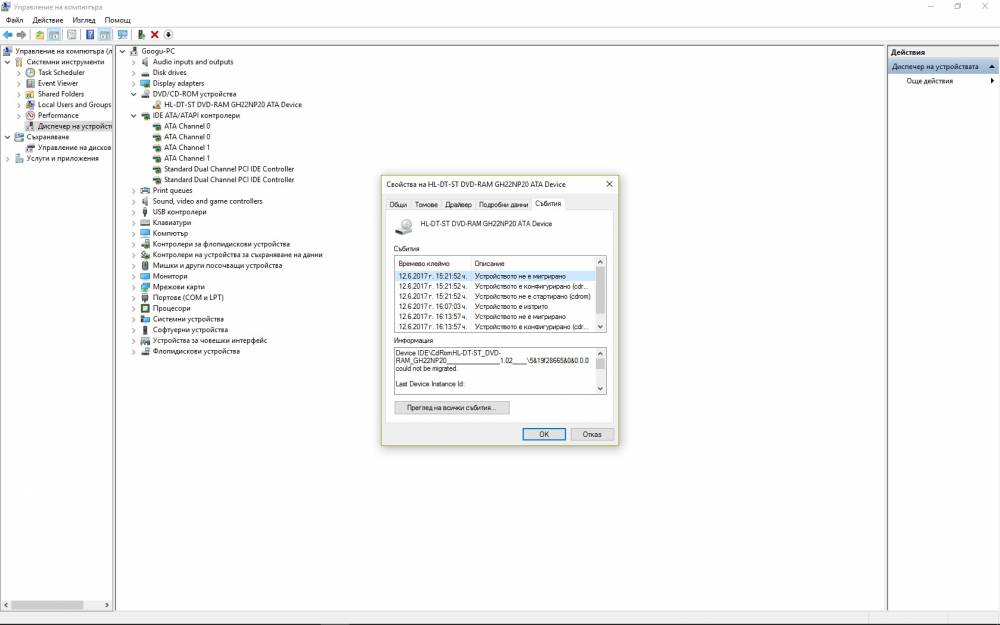
Task: Click the left pane horizontal scrollbar thumb
Action: [x=47, y=605]
